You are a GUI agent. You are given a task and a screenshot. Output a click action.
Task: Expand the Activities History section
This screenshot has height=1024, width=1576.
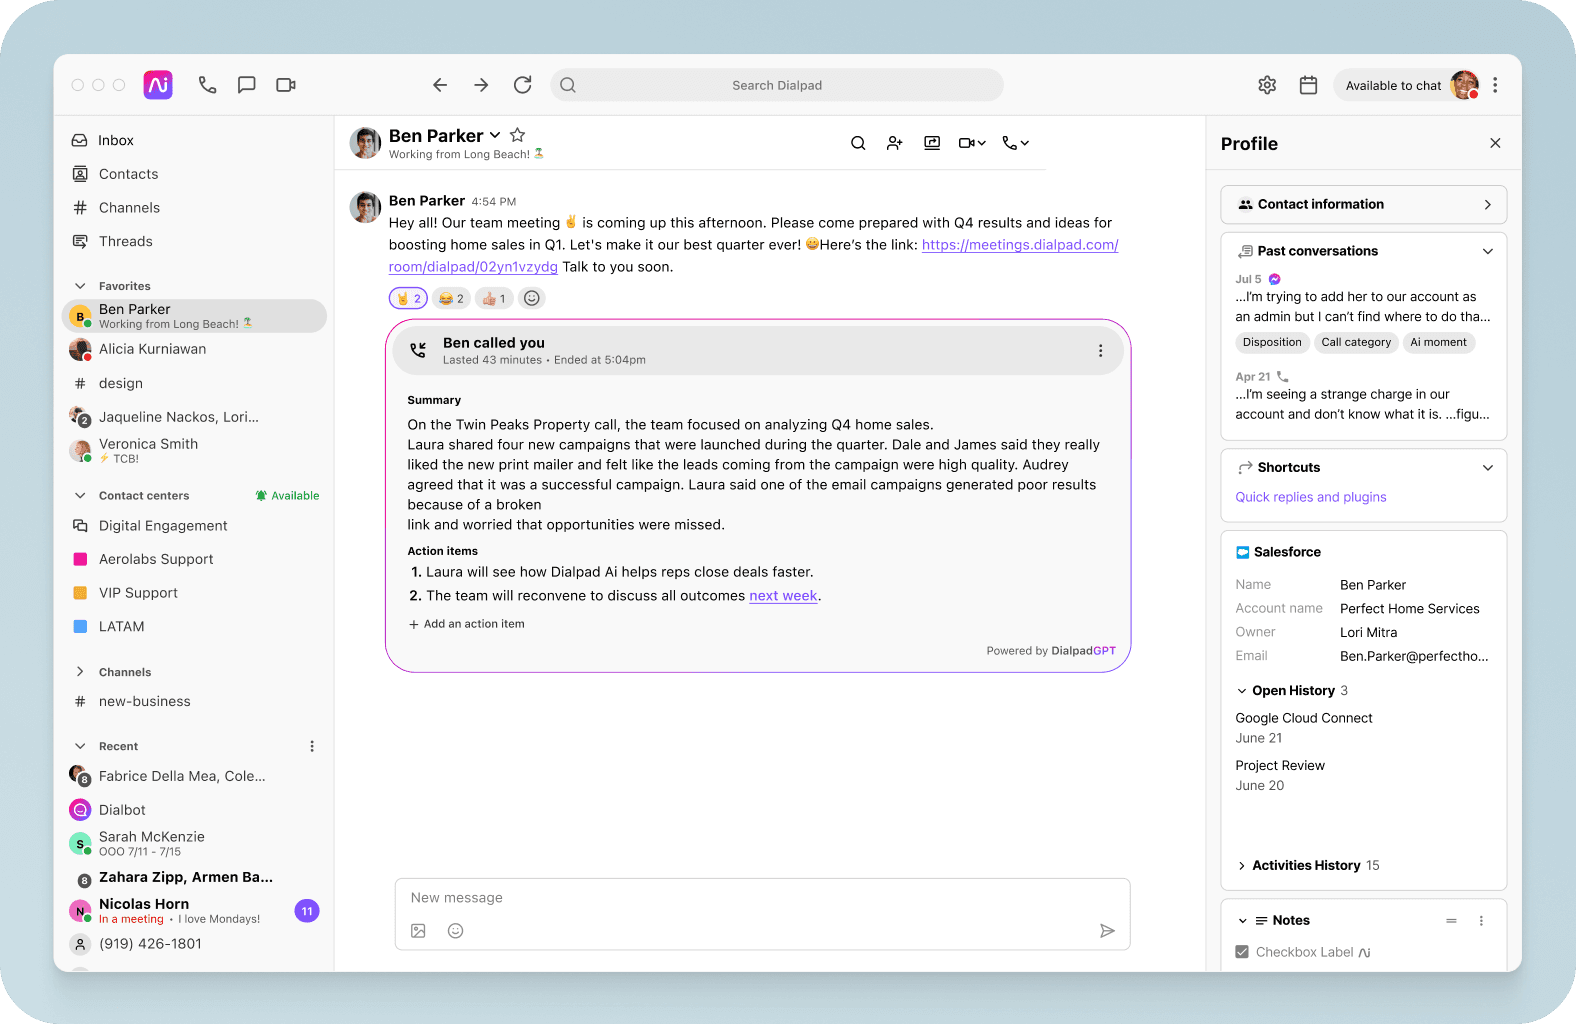pyautogui.click(x=1242, y=866)
